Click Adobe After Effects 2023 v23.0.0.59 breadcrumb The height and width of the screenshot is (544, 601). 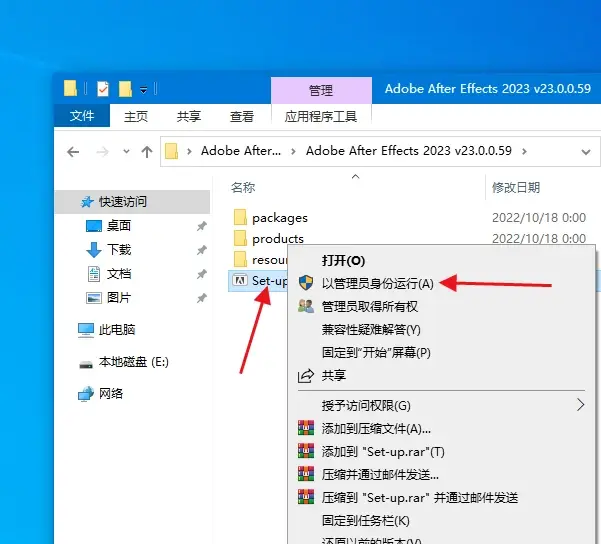[409, 151]
